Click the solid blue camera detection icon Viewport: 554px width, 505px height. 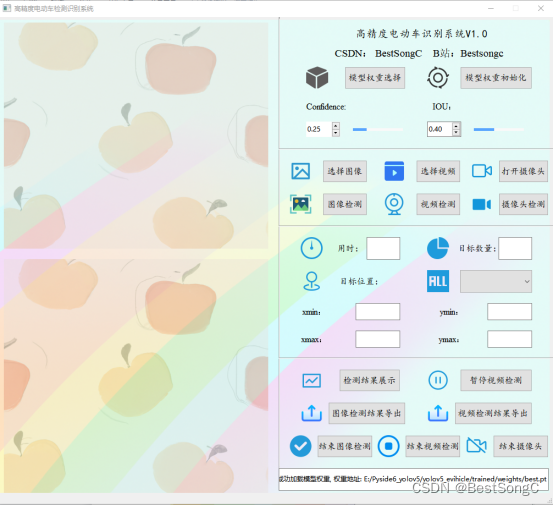tap(482, 204)
